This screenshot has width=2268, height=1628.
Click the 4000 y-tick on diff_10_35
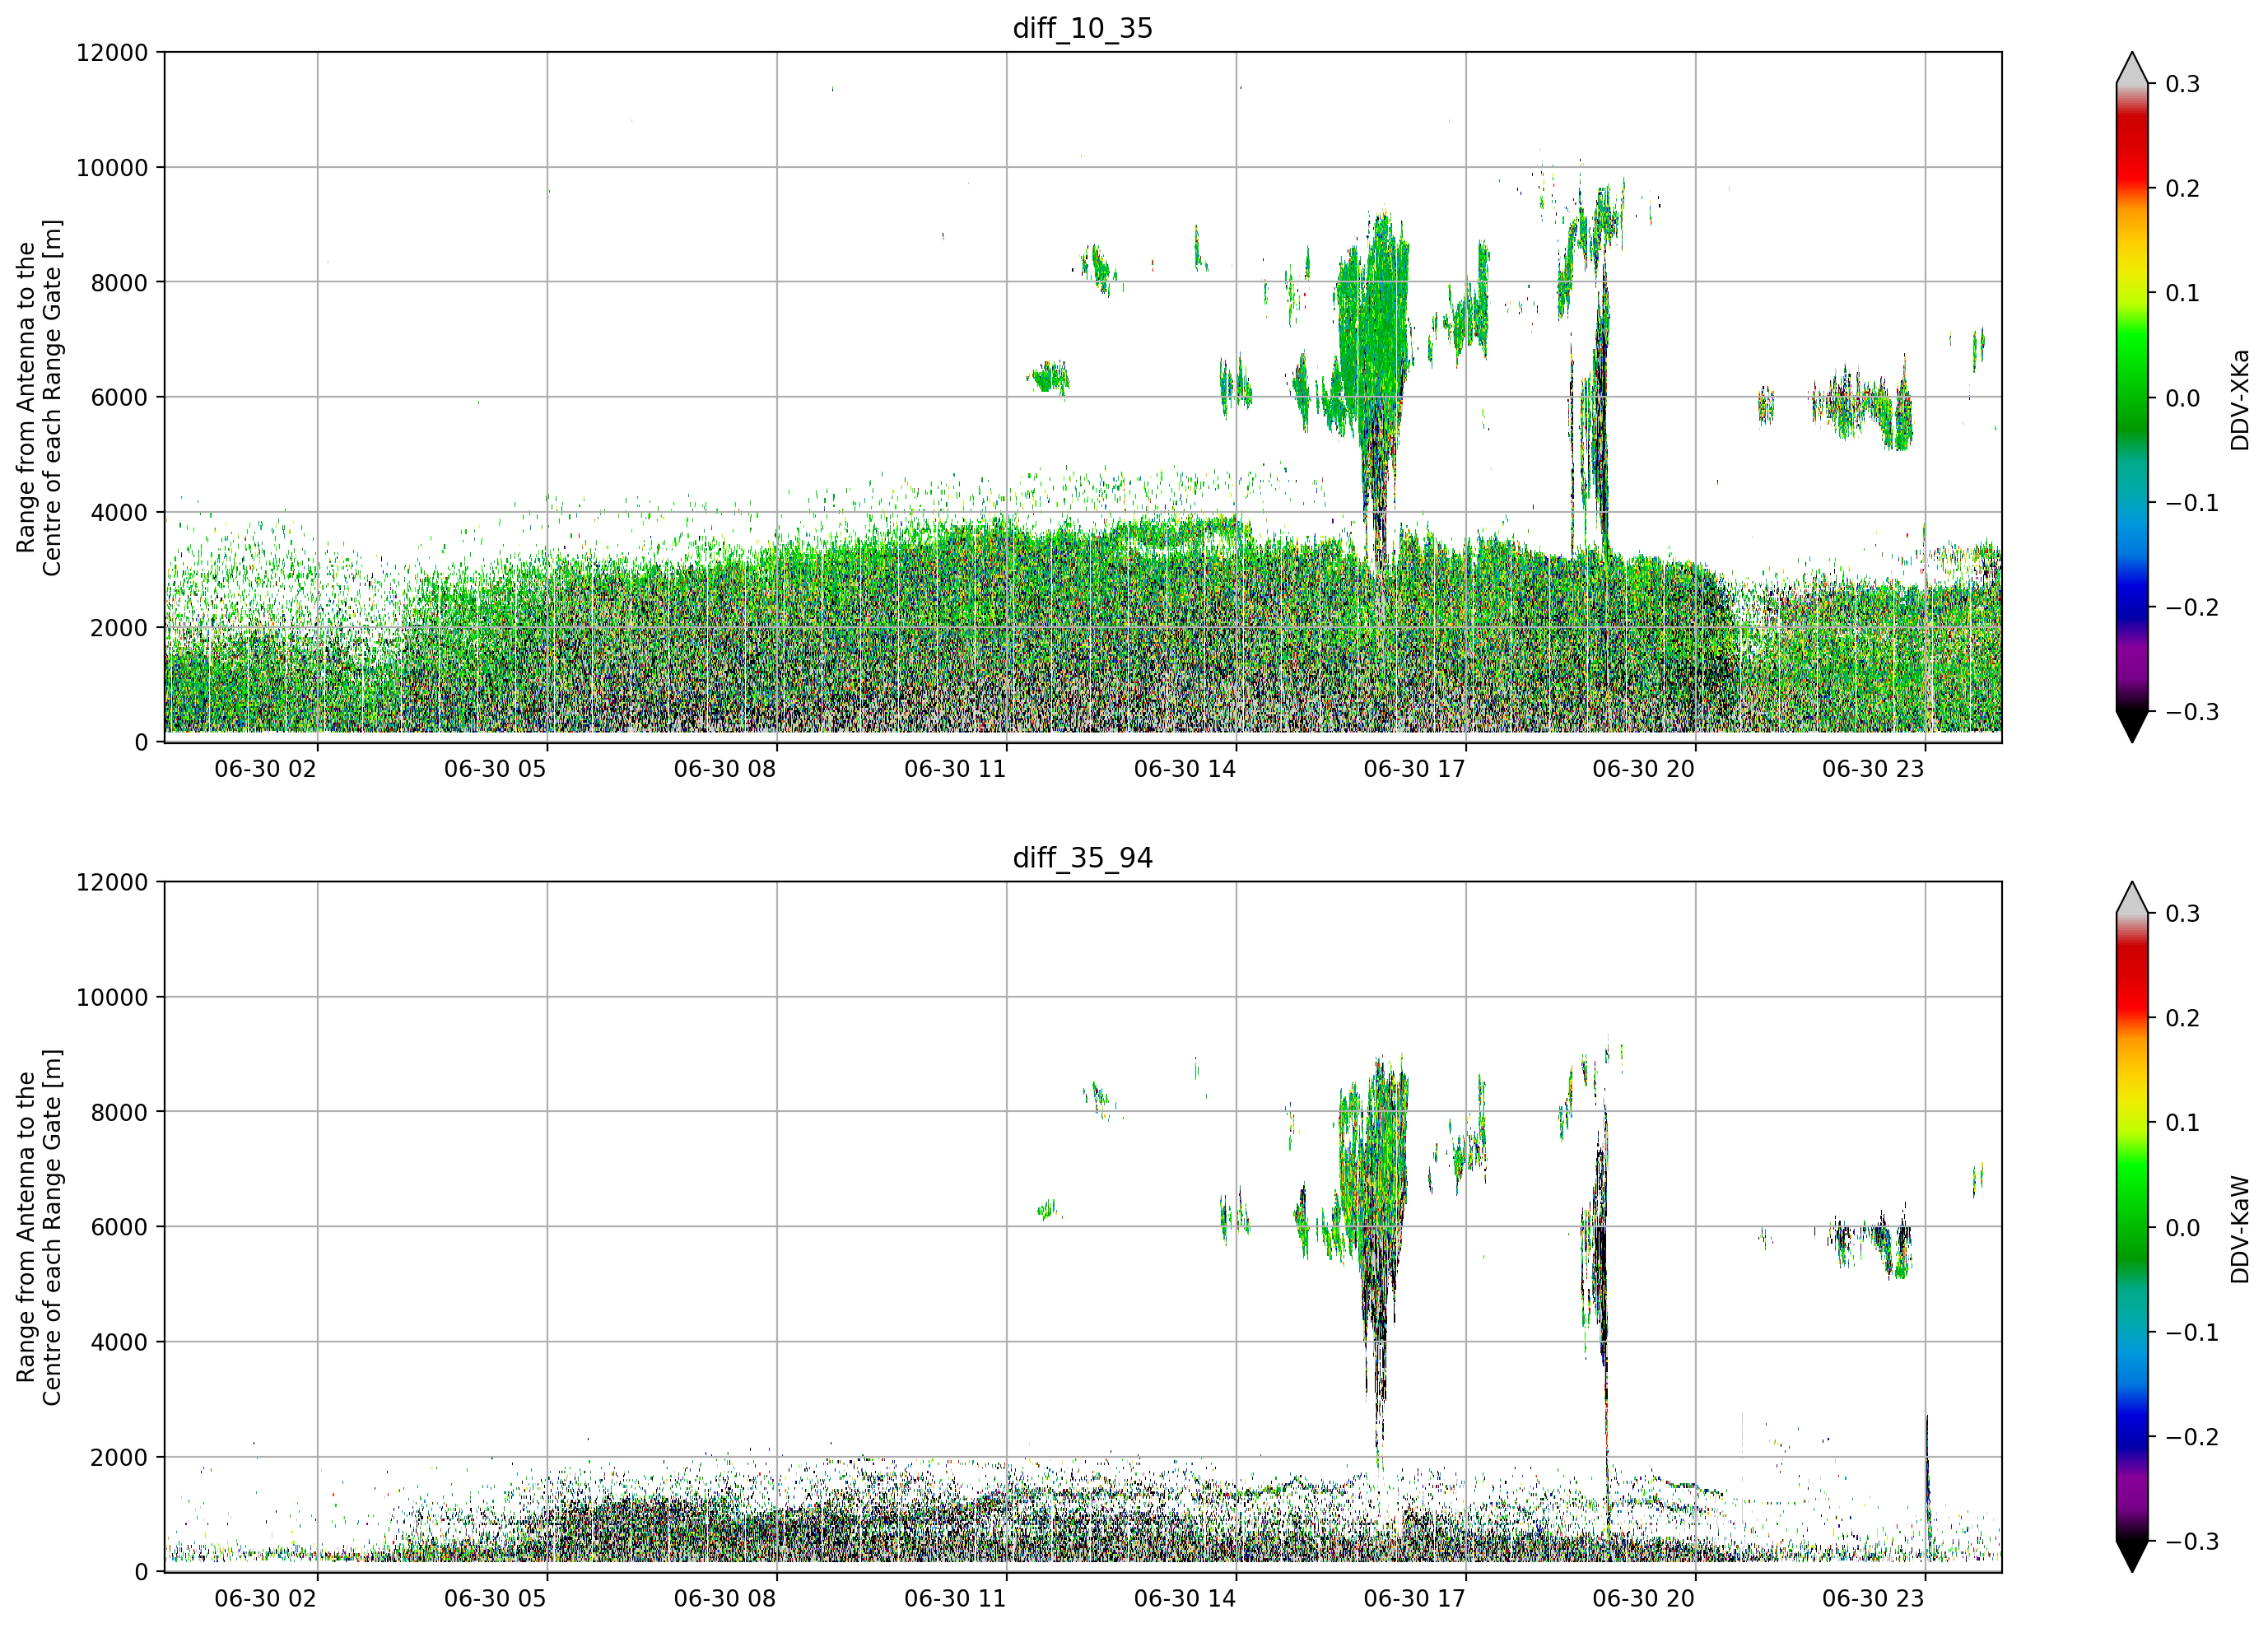[x=119, y=512]
